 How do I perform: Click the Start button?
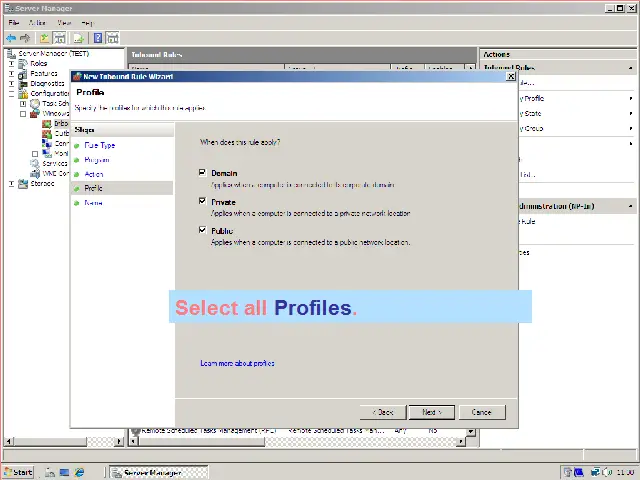18,472
